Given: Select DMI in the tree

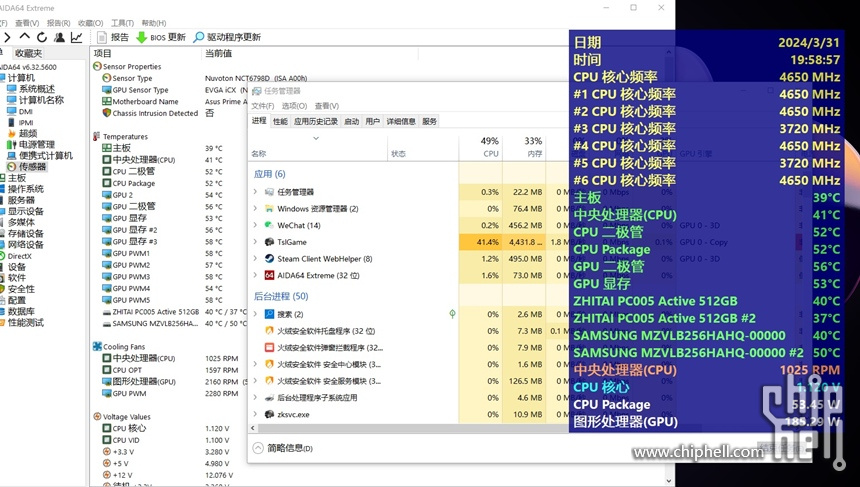Looking at the screenshot, I should tap(26, 111).
